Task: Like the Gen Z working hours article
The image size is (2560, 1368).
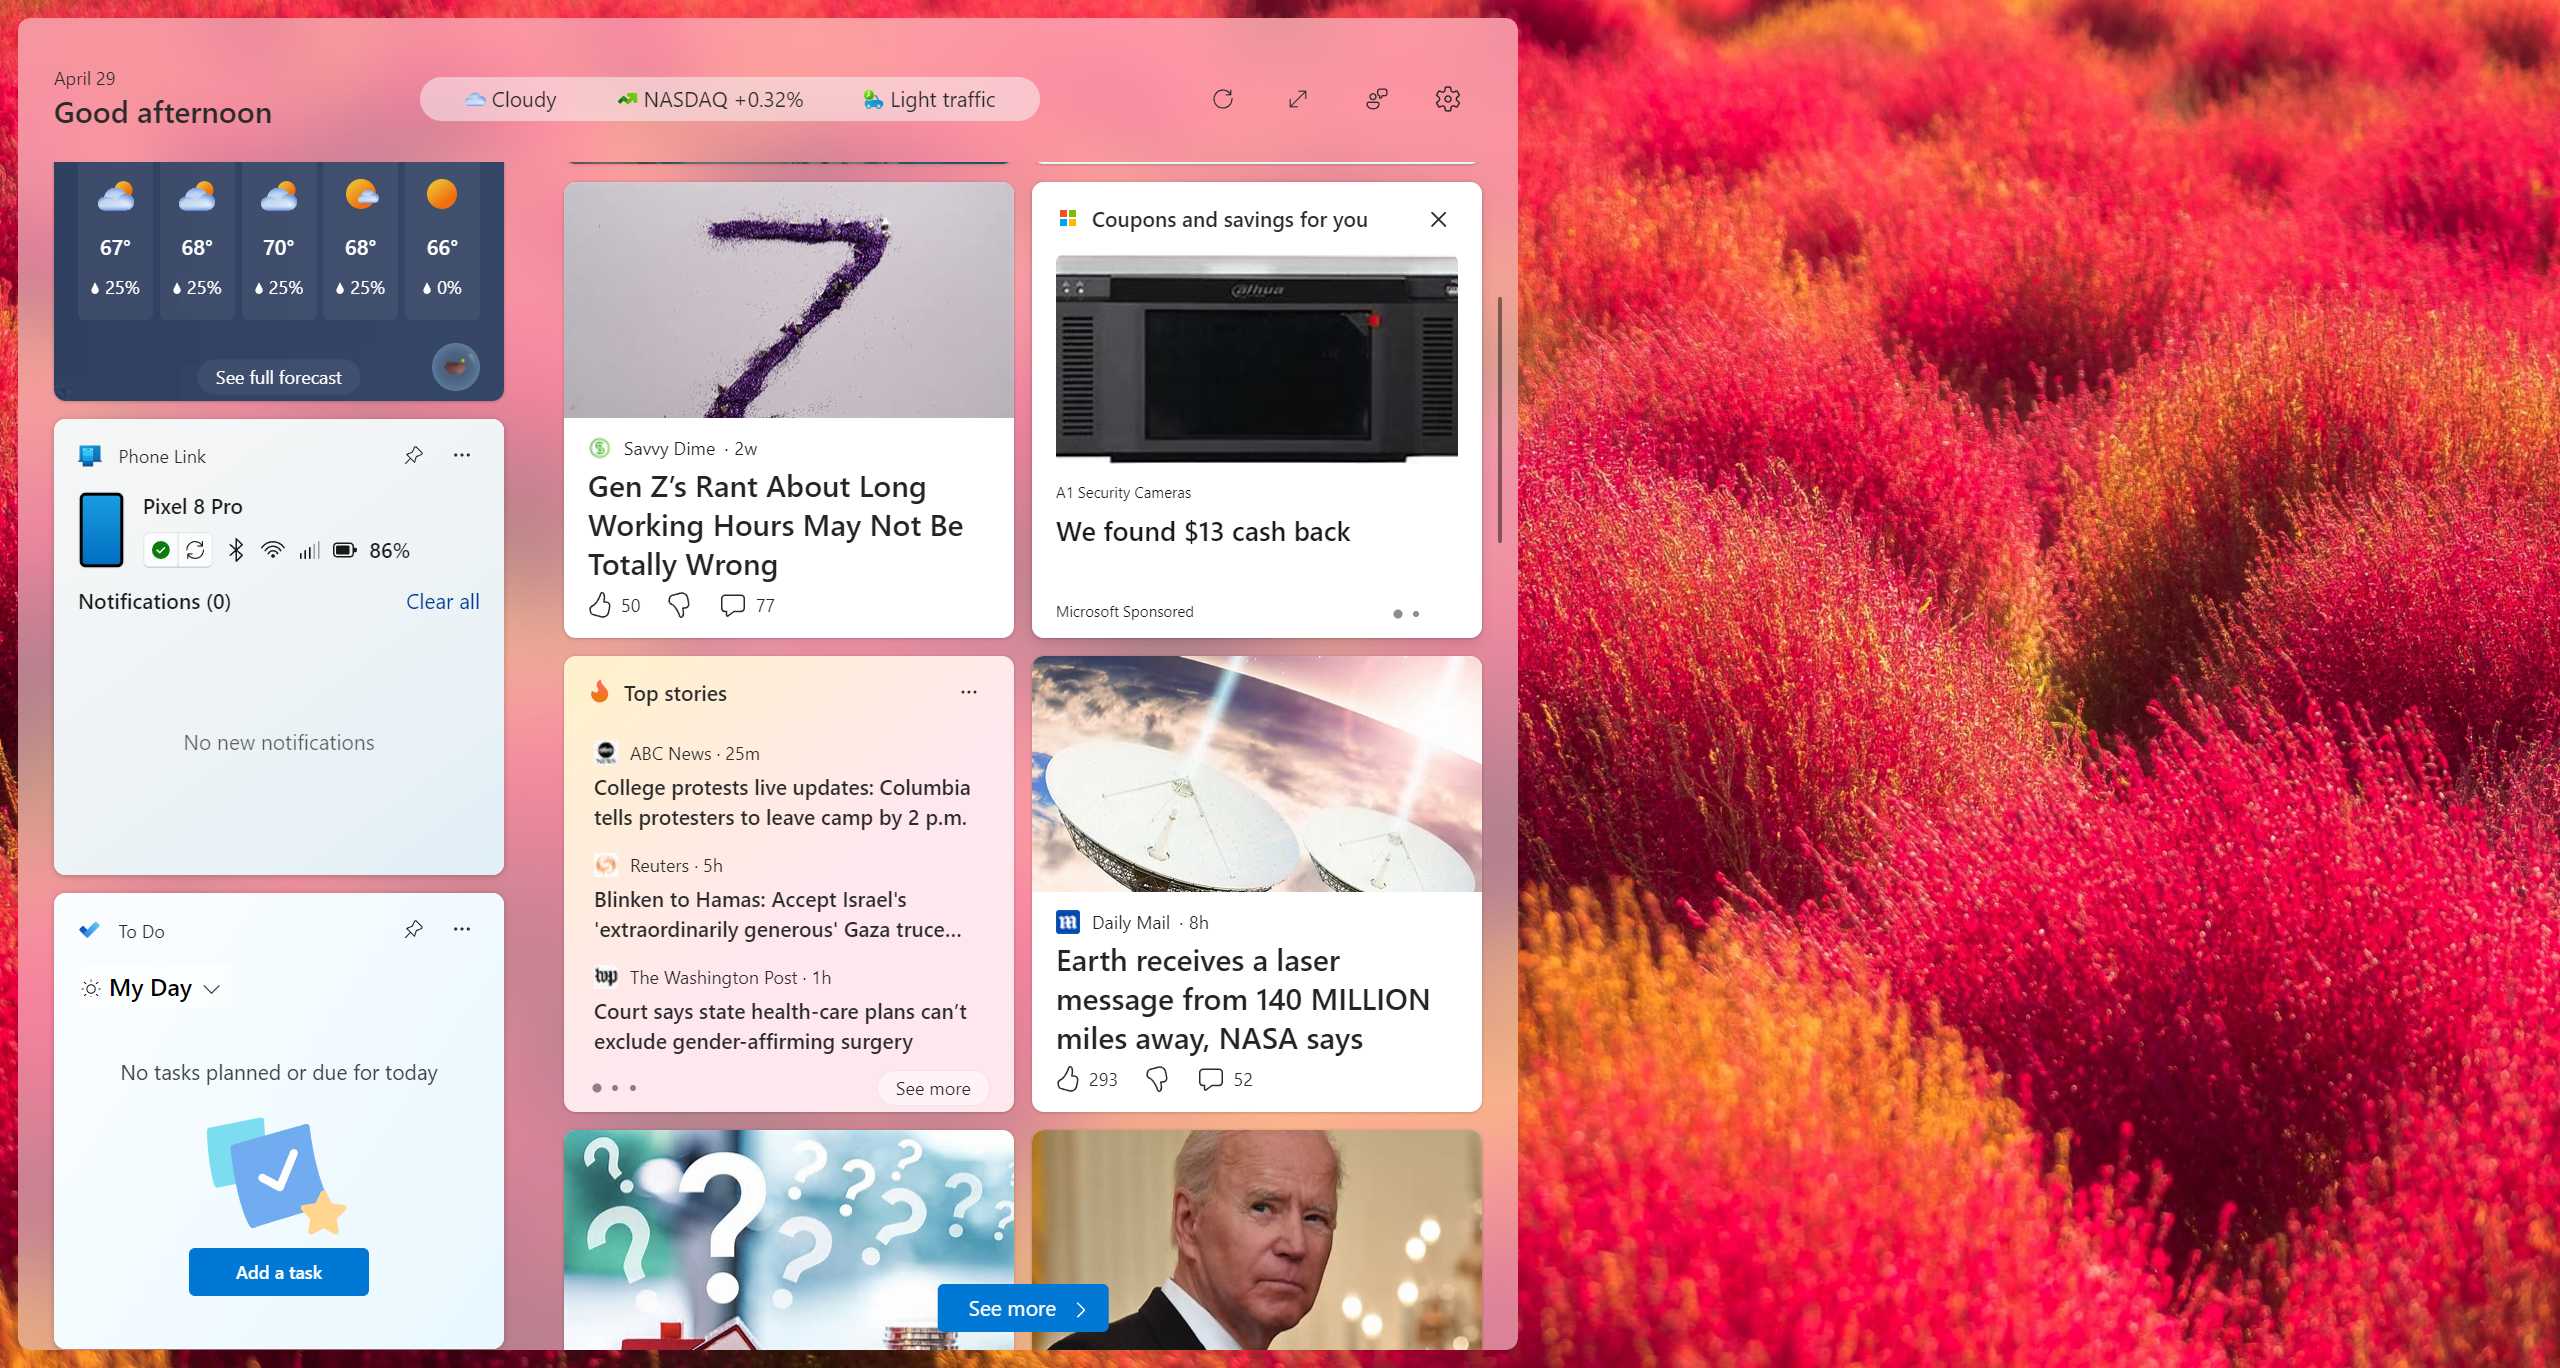Action: pyautogui.click(x=600, y=605)
